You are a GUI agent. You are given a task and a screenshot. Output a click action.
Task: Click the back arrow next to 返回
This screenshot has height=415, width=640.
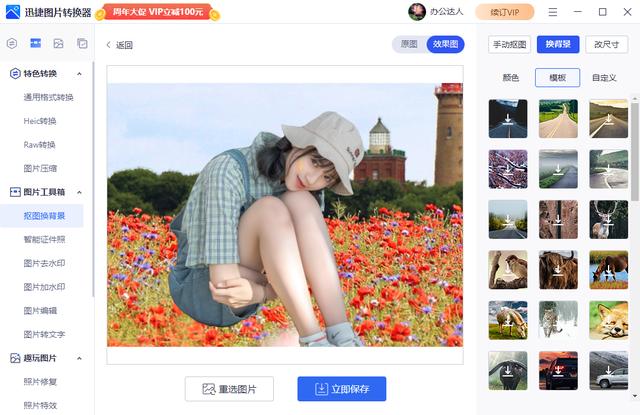pos(109,45)
